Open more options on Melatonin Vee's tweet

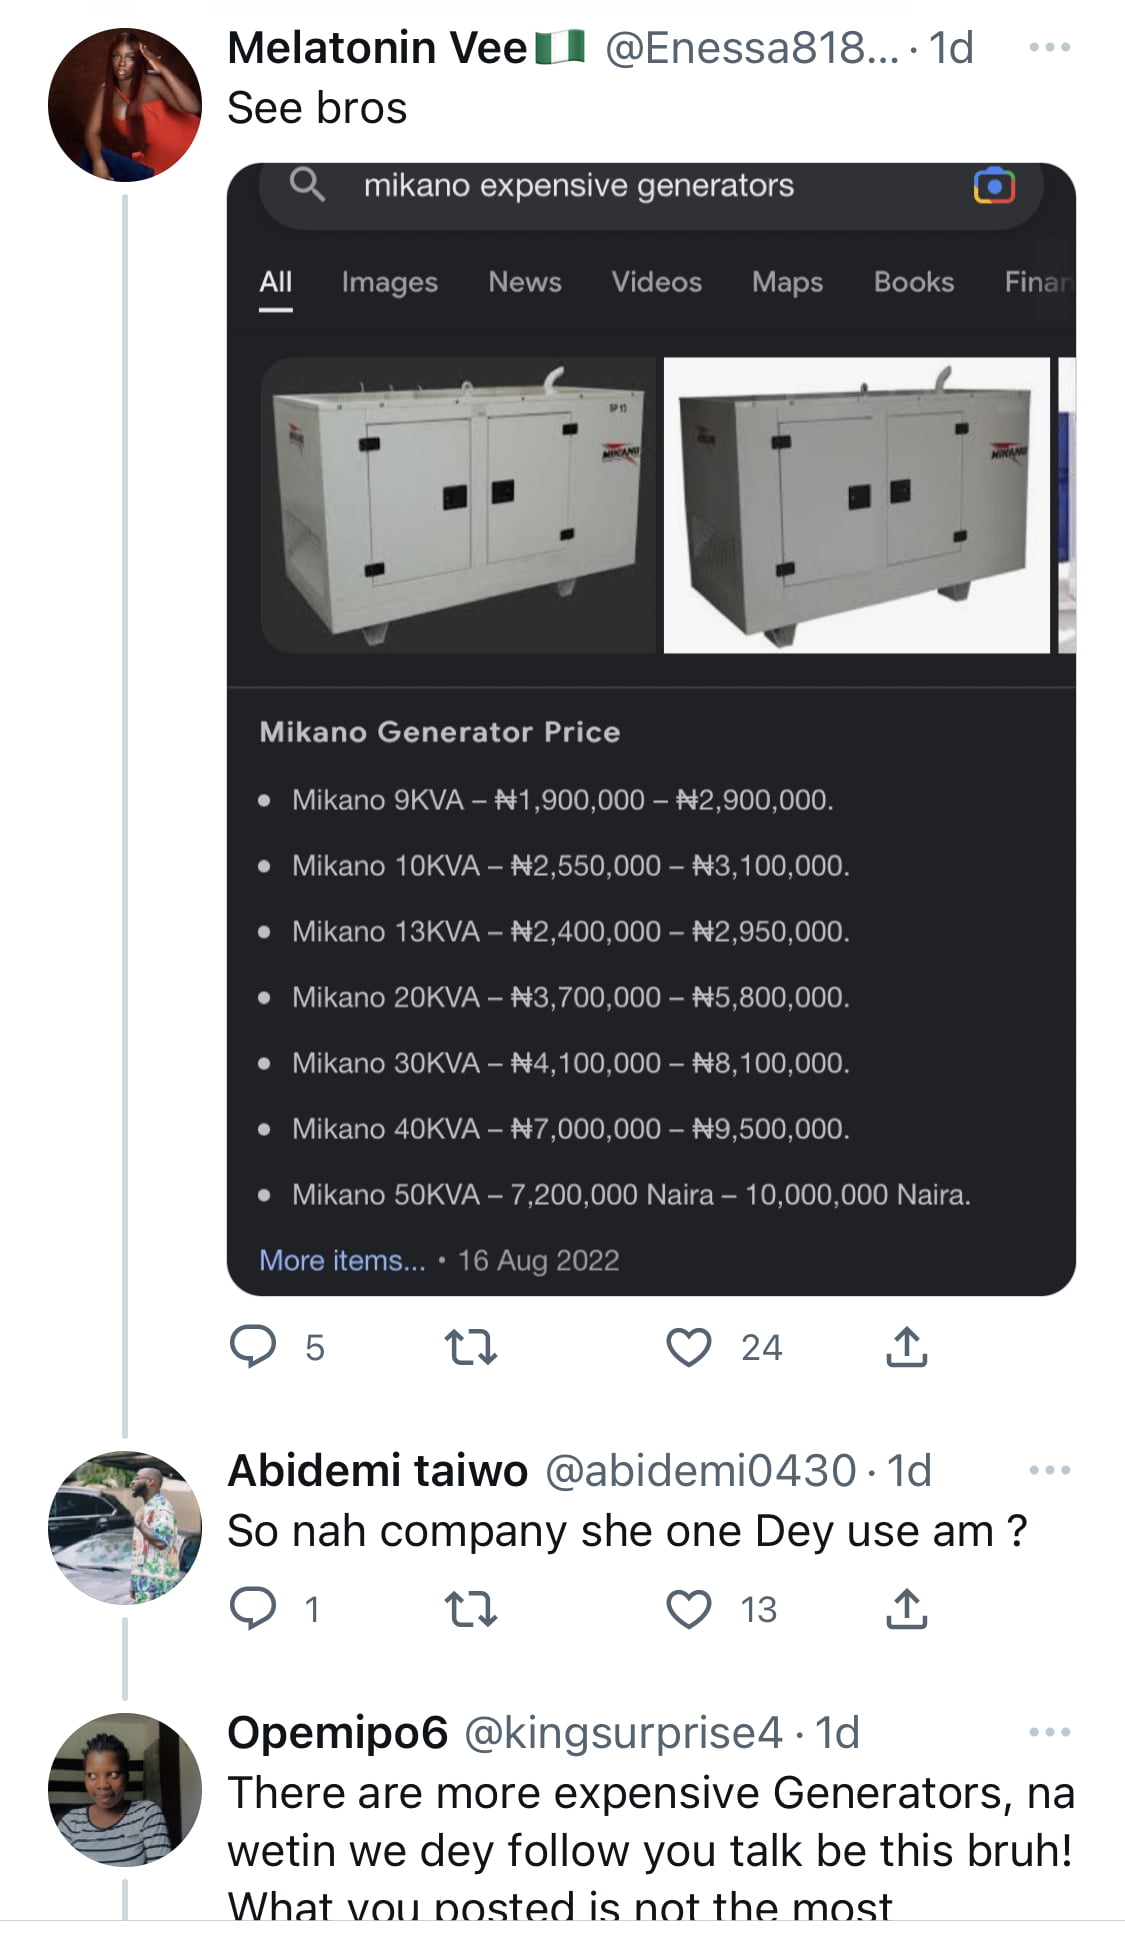pyautogui.click(x=1049, y=47)
